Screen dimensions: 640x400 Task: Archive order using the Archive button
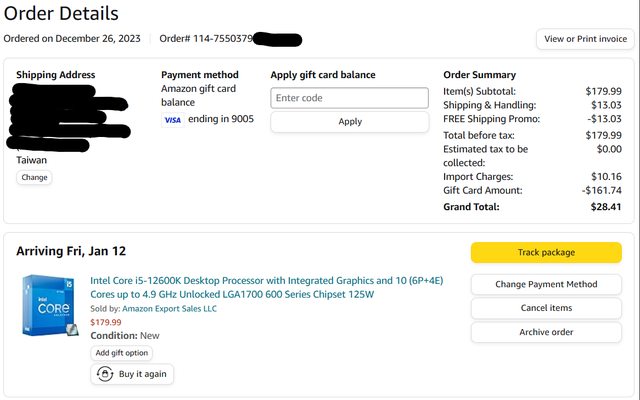pos(547,332)
